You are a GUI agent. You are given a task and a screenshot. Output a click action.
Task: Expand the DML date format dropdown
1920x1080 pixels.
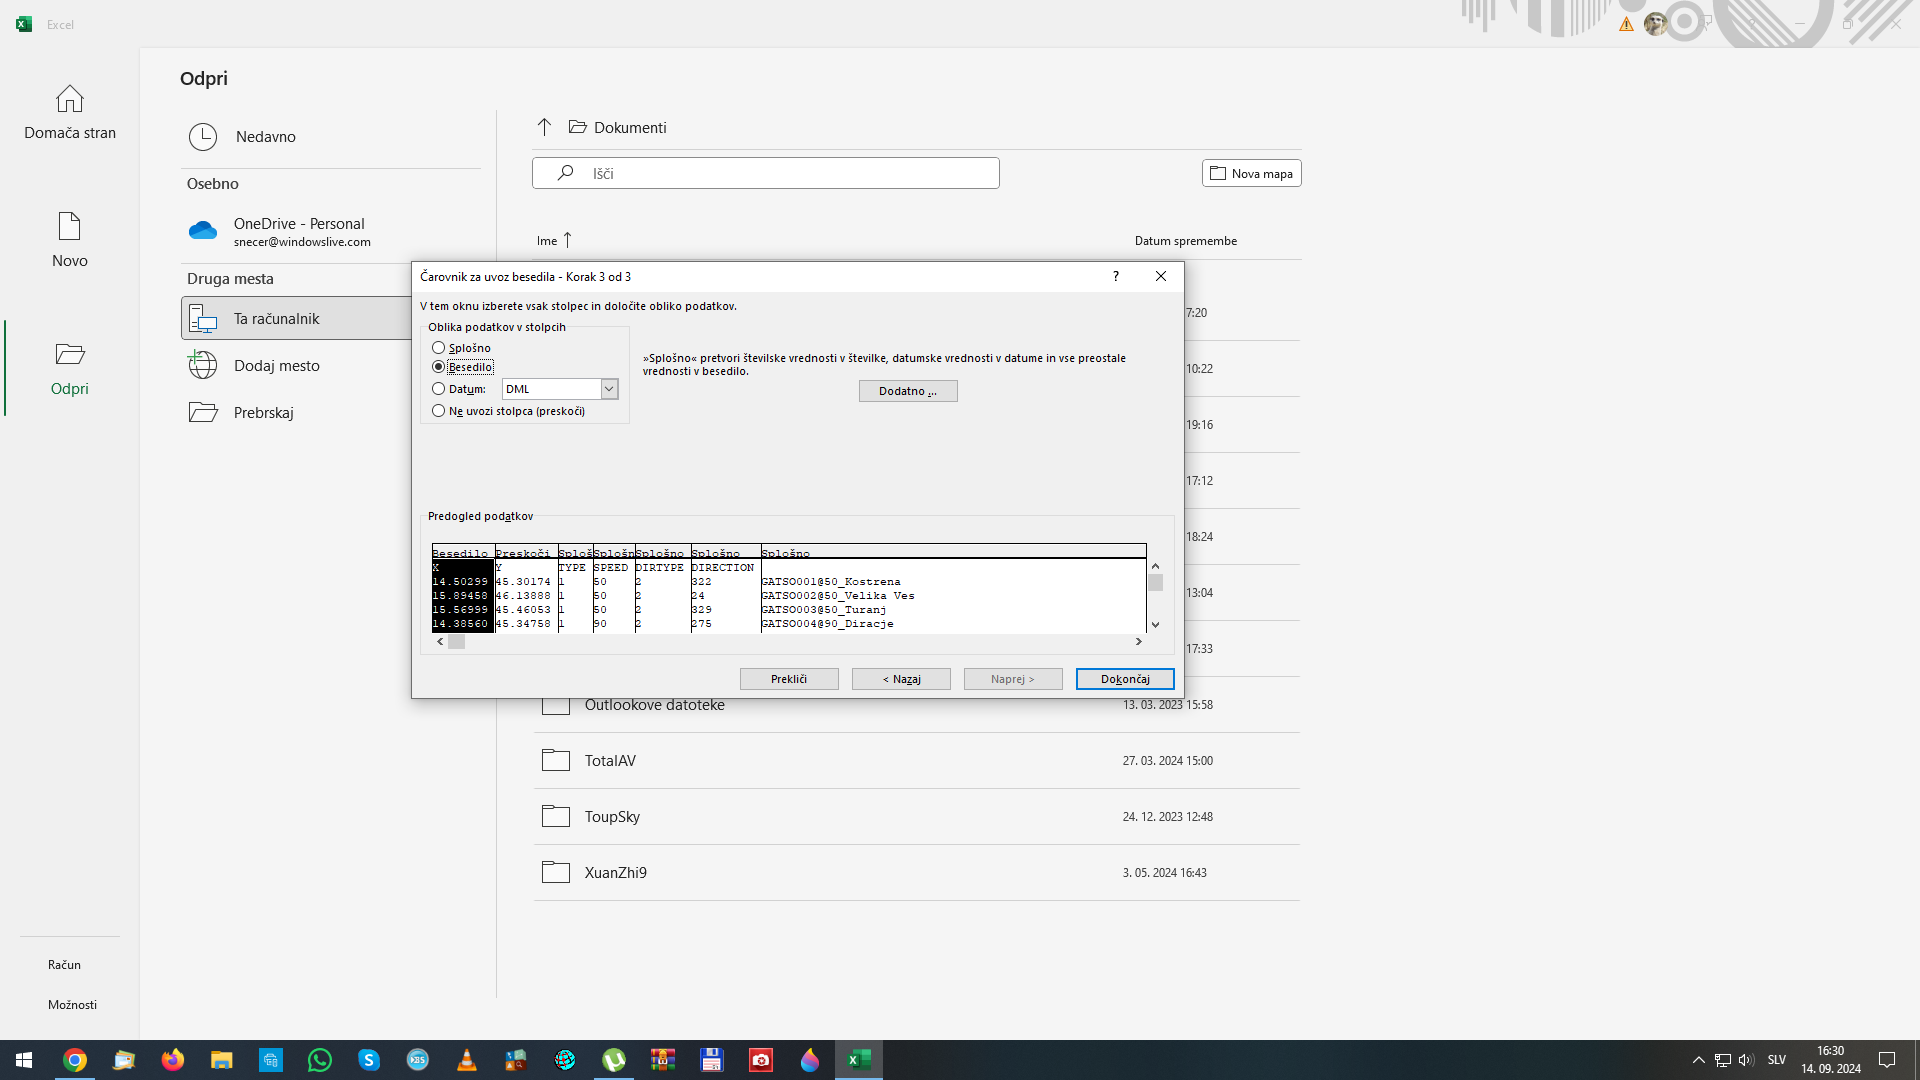point(608,389)
